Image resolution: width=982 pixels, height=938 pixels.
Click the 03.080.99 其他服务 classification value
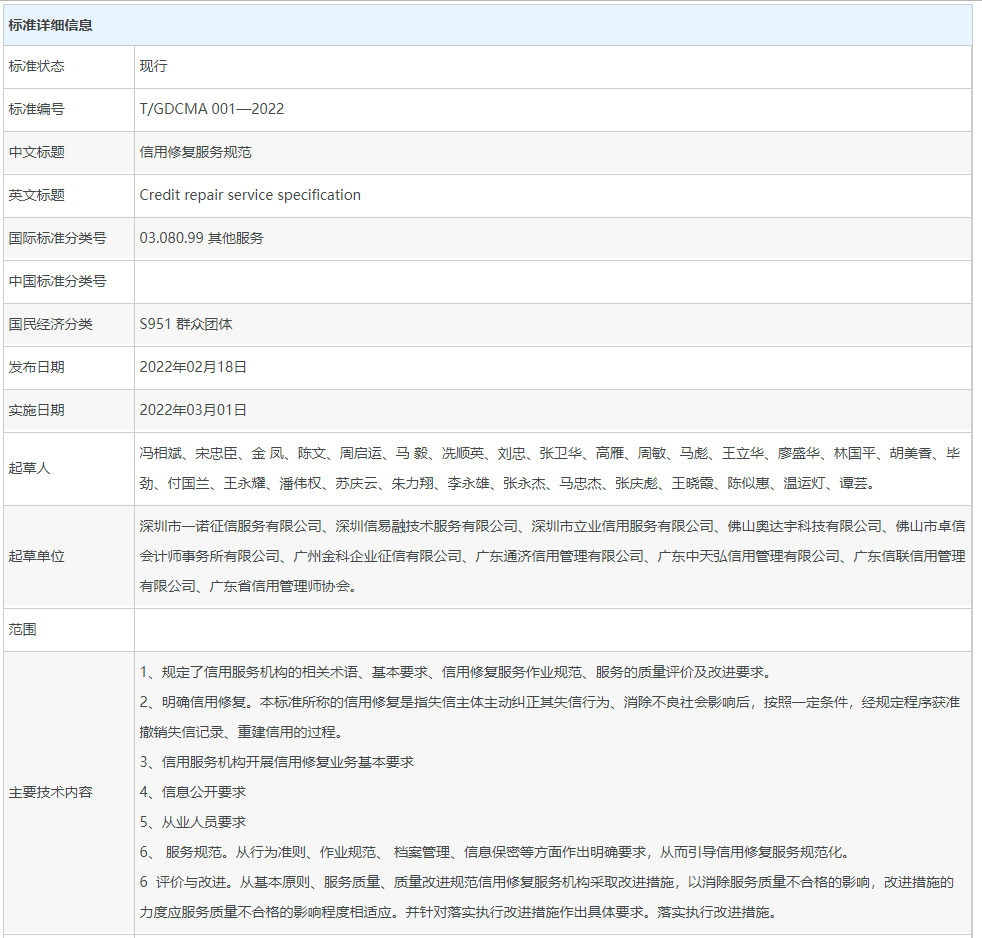201,238
